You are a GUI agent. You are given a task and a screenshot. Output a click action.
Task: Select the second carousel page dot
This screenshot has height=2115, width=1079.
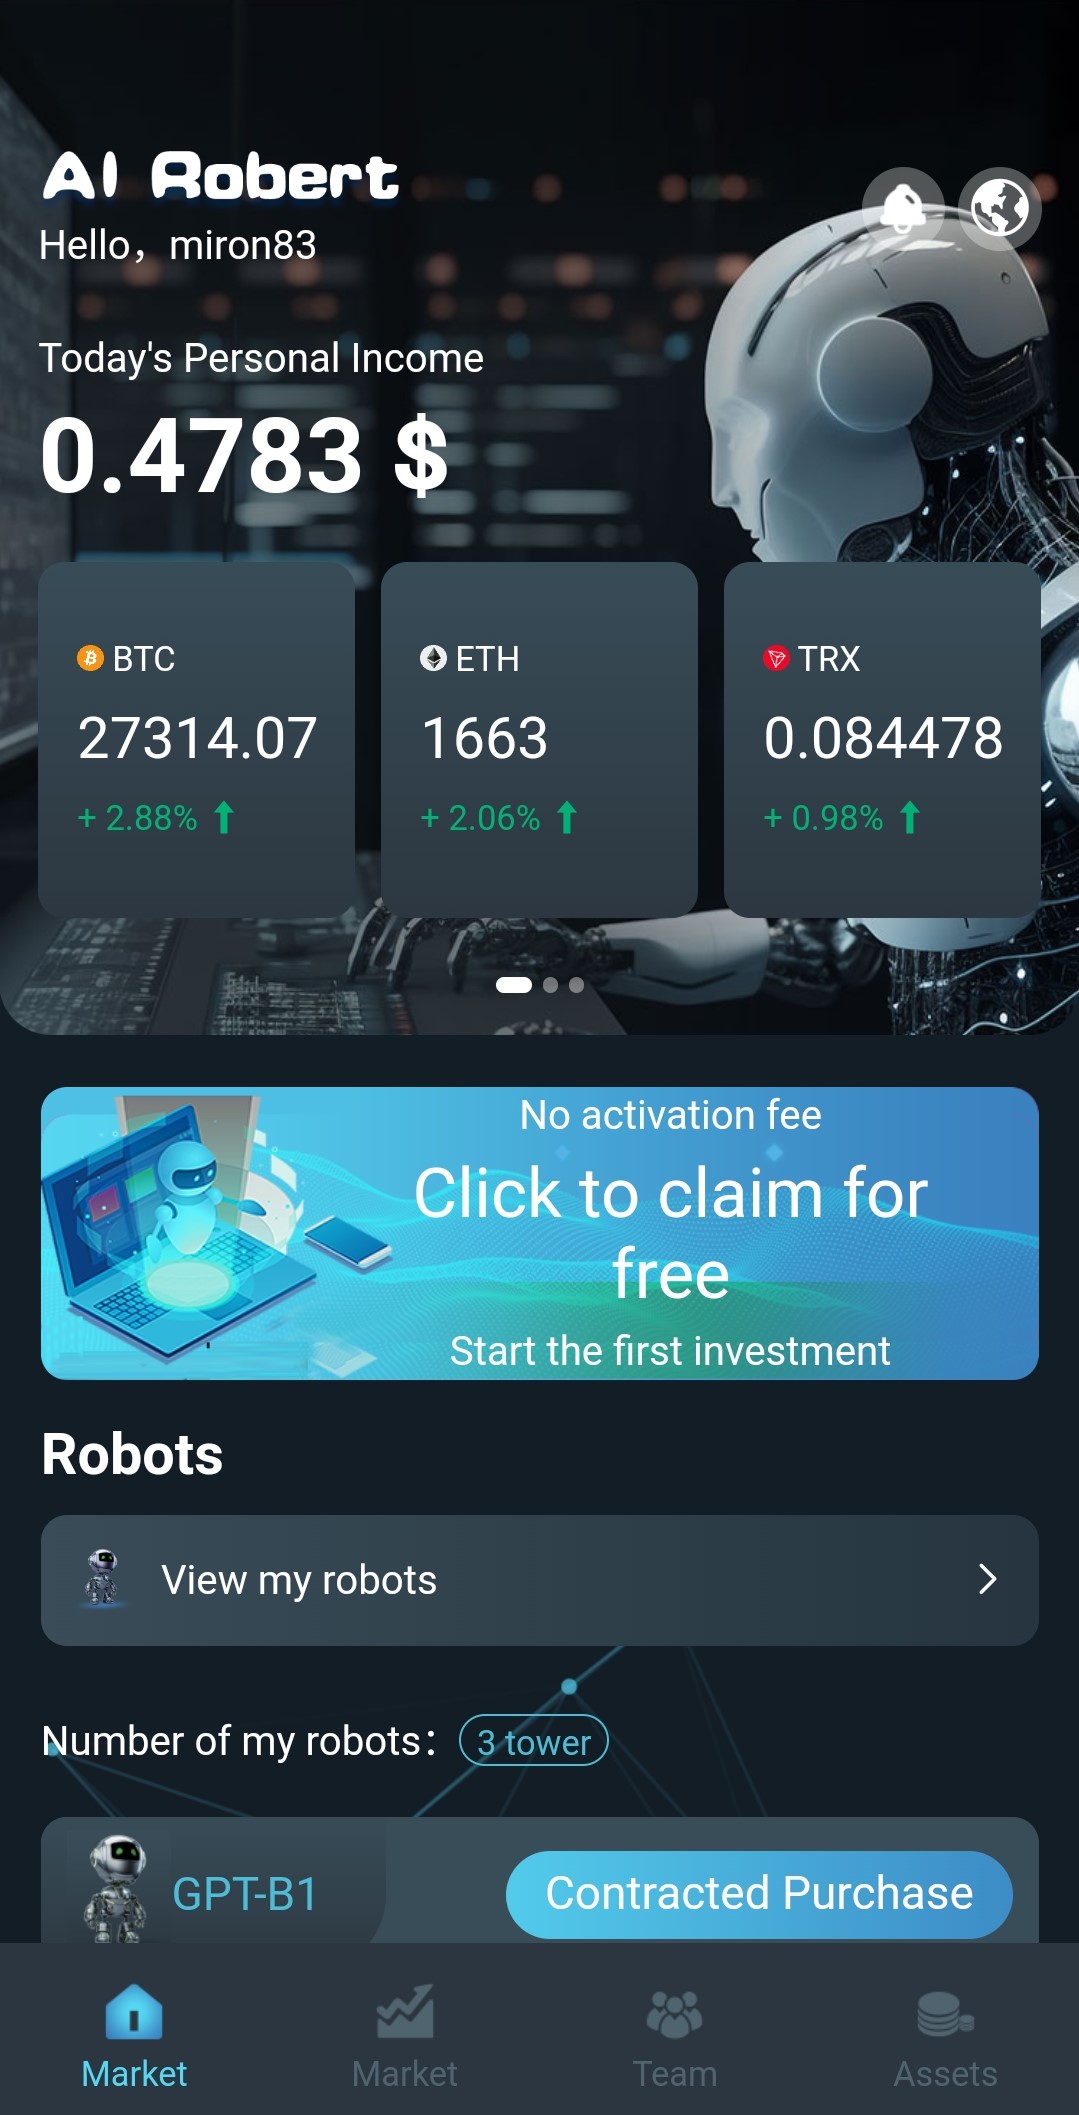tap(550, 985)
